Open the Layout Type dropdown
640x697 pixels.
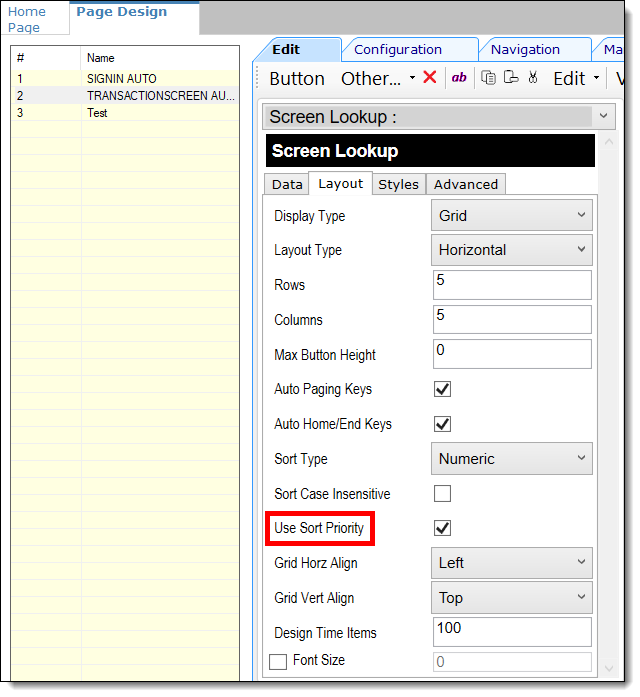pyautogui.click(x=512, y=250)
